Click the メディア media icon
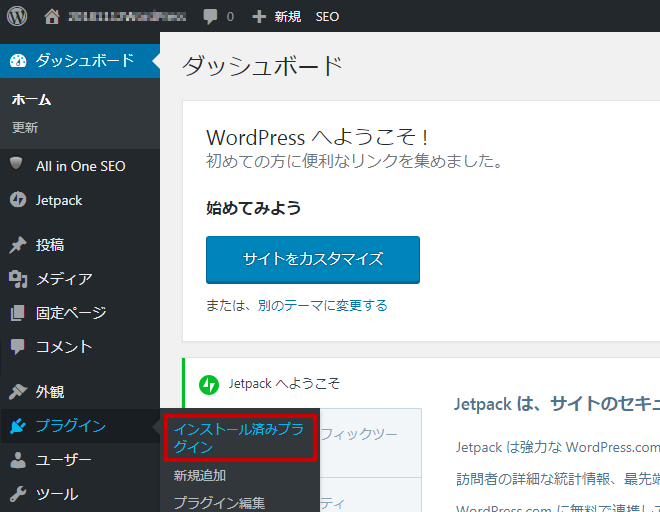The height and width of the screenshot is (512, 660). click(18, 279)
